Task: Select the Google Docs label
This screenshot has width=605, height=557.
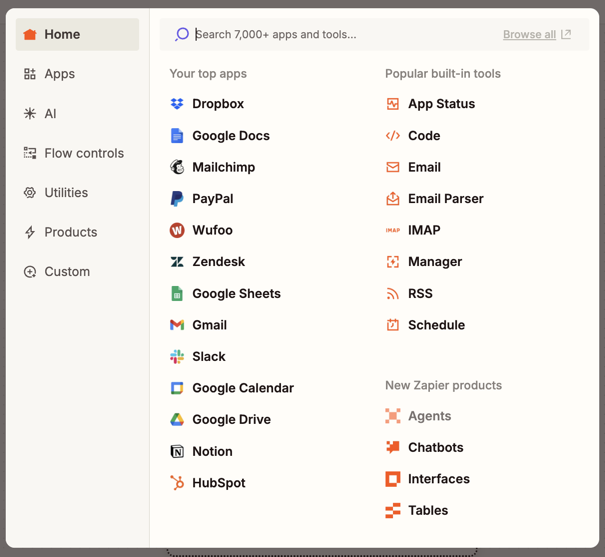Action: click(231, 136)
